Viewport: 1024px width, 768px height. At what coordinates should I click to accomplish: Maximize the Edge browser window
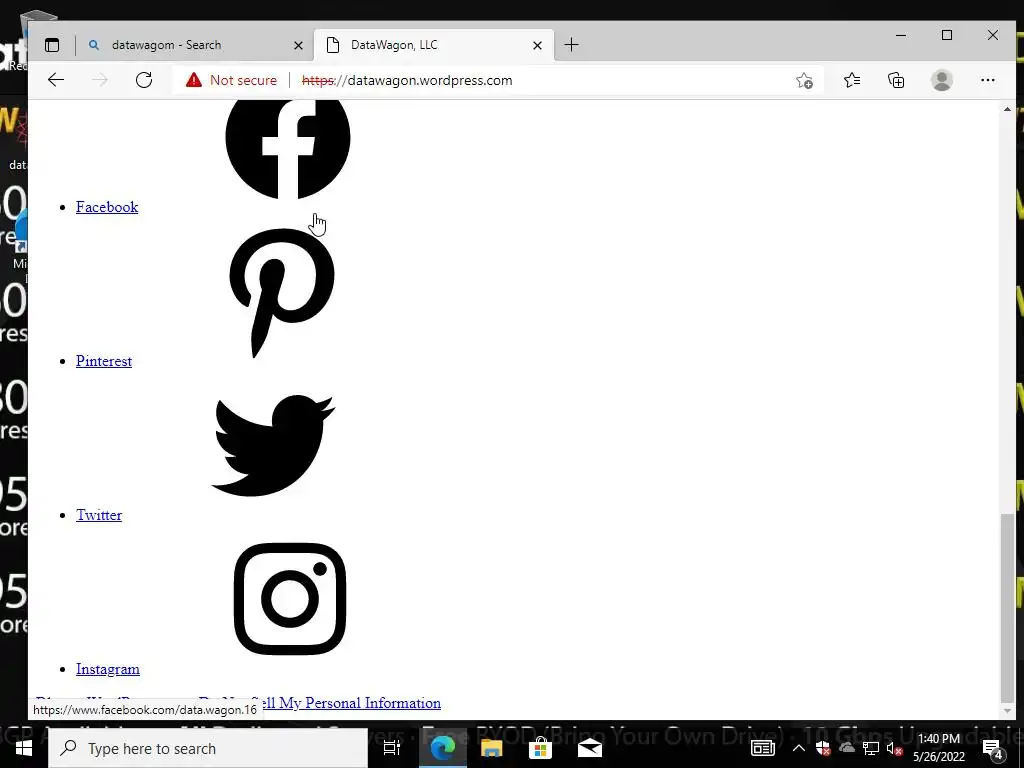947,35
